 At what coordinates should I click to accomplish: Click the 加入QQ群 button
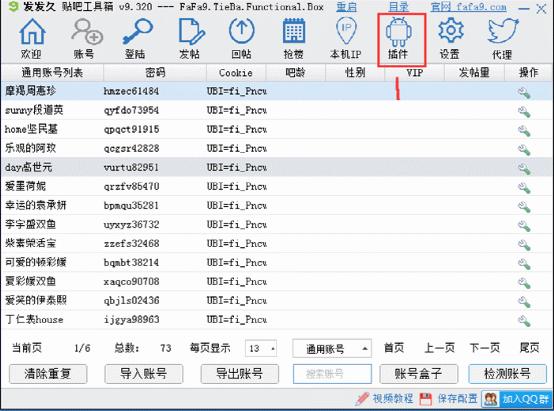click(x=517, y=399)
